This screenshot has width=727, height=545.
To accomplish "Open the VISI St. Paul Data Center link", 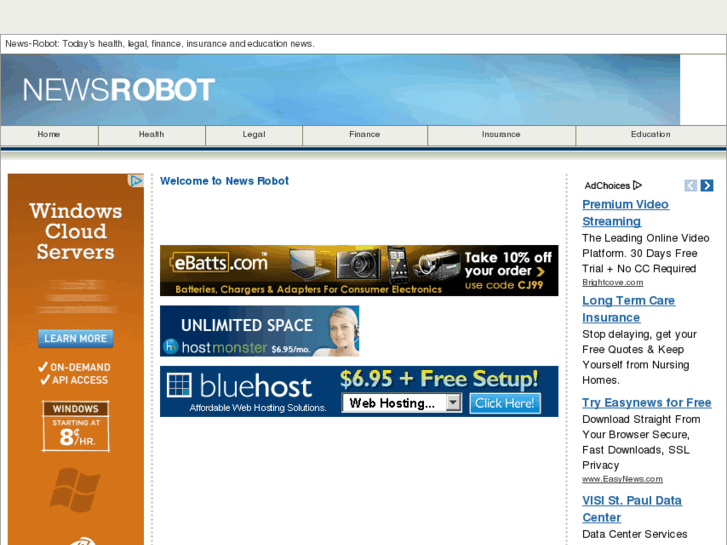I will [x=632, y=509].
